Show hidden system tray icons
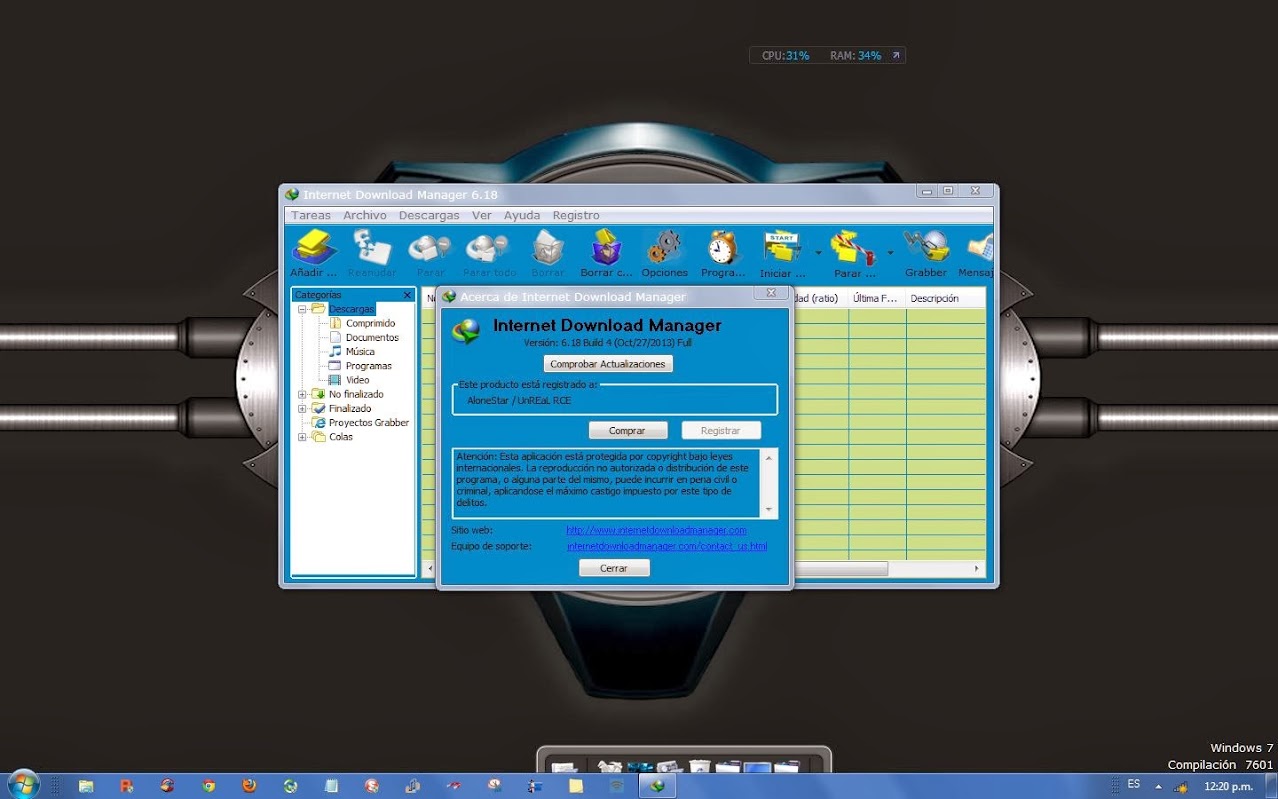This screenshot has height=799, width=1278. [1158, 786]
